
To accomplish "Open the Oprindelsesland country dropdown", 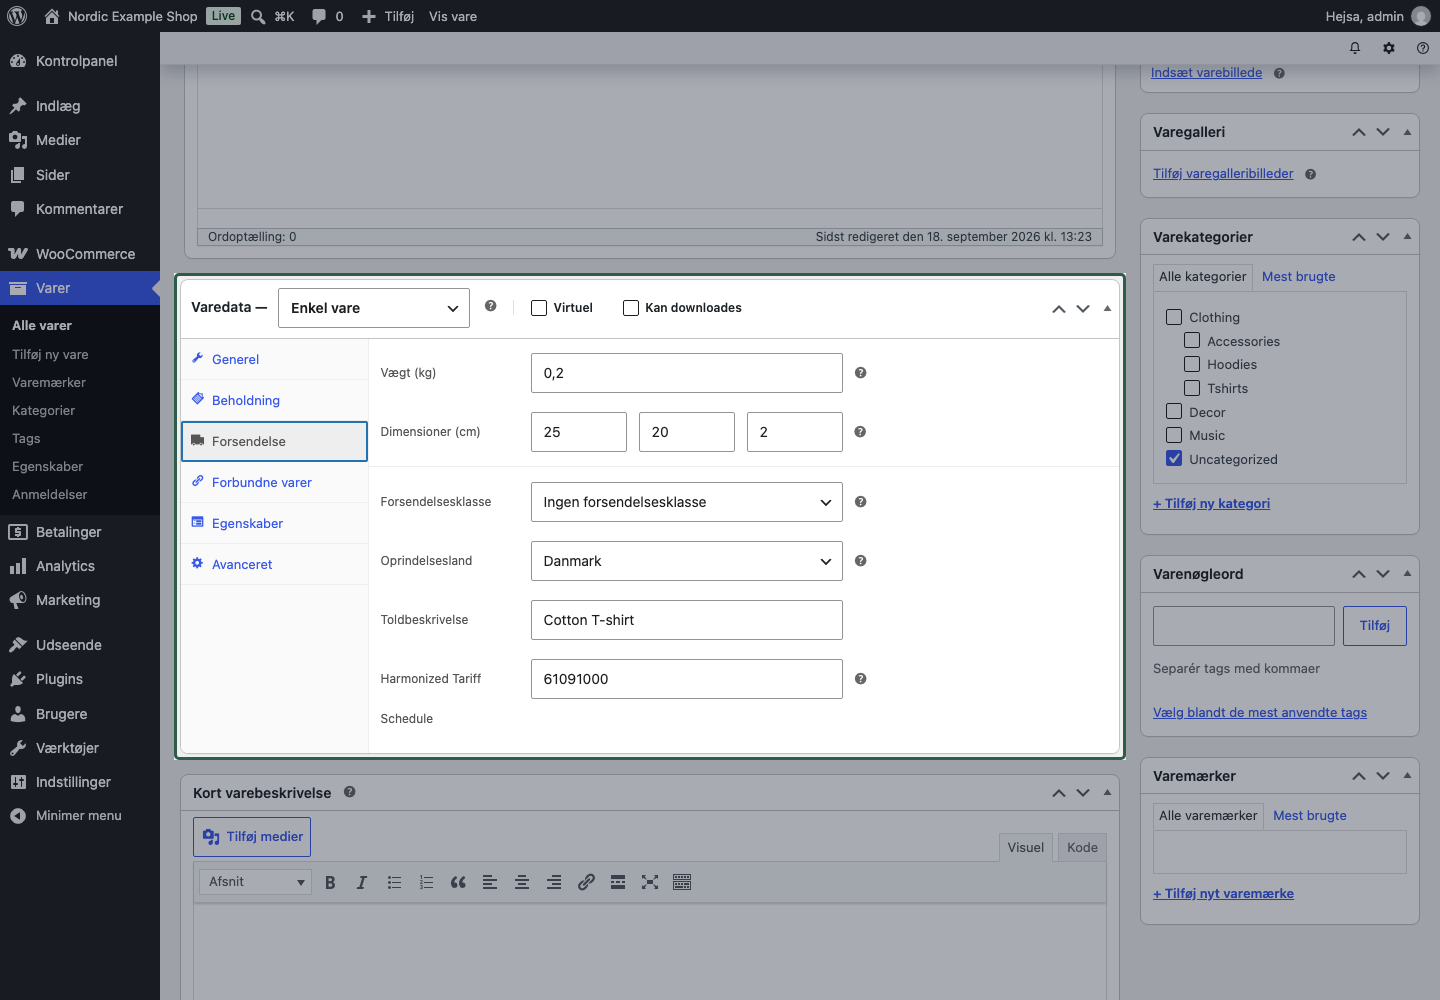I will pyautogui.click(x=687, y=561).
